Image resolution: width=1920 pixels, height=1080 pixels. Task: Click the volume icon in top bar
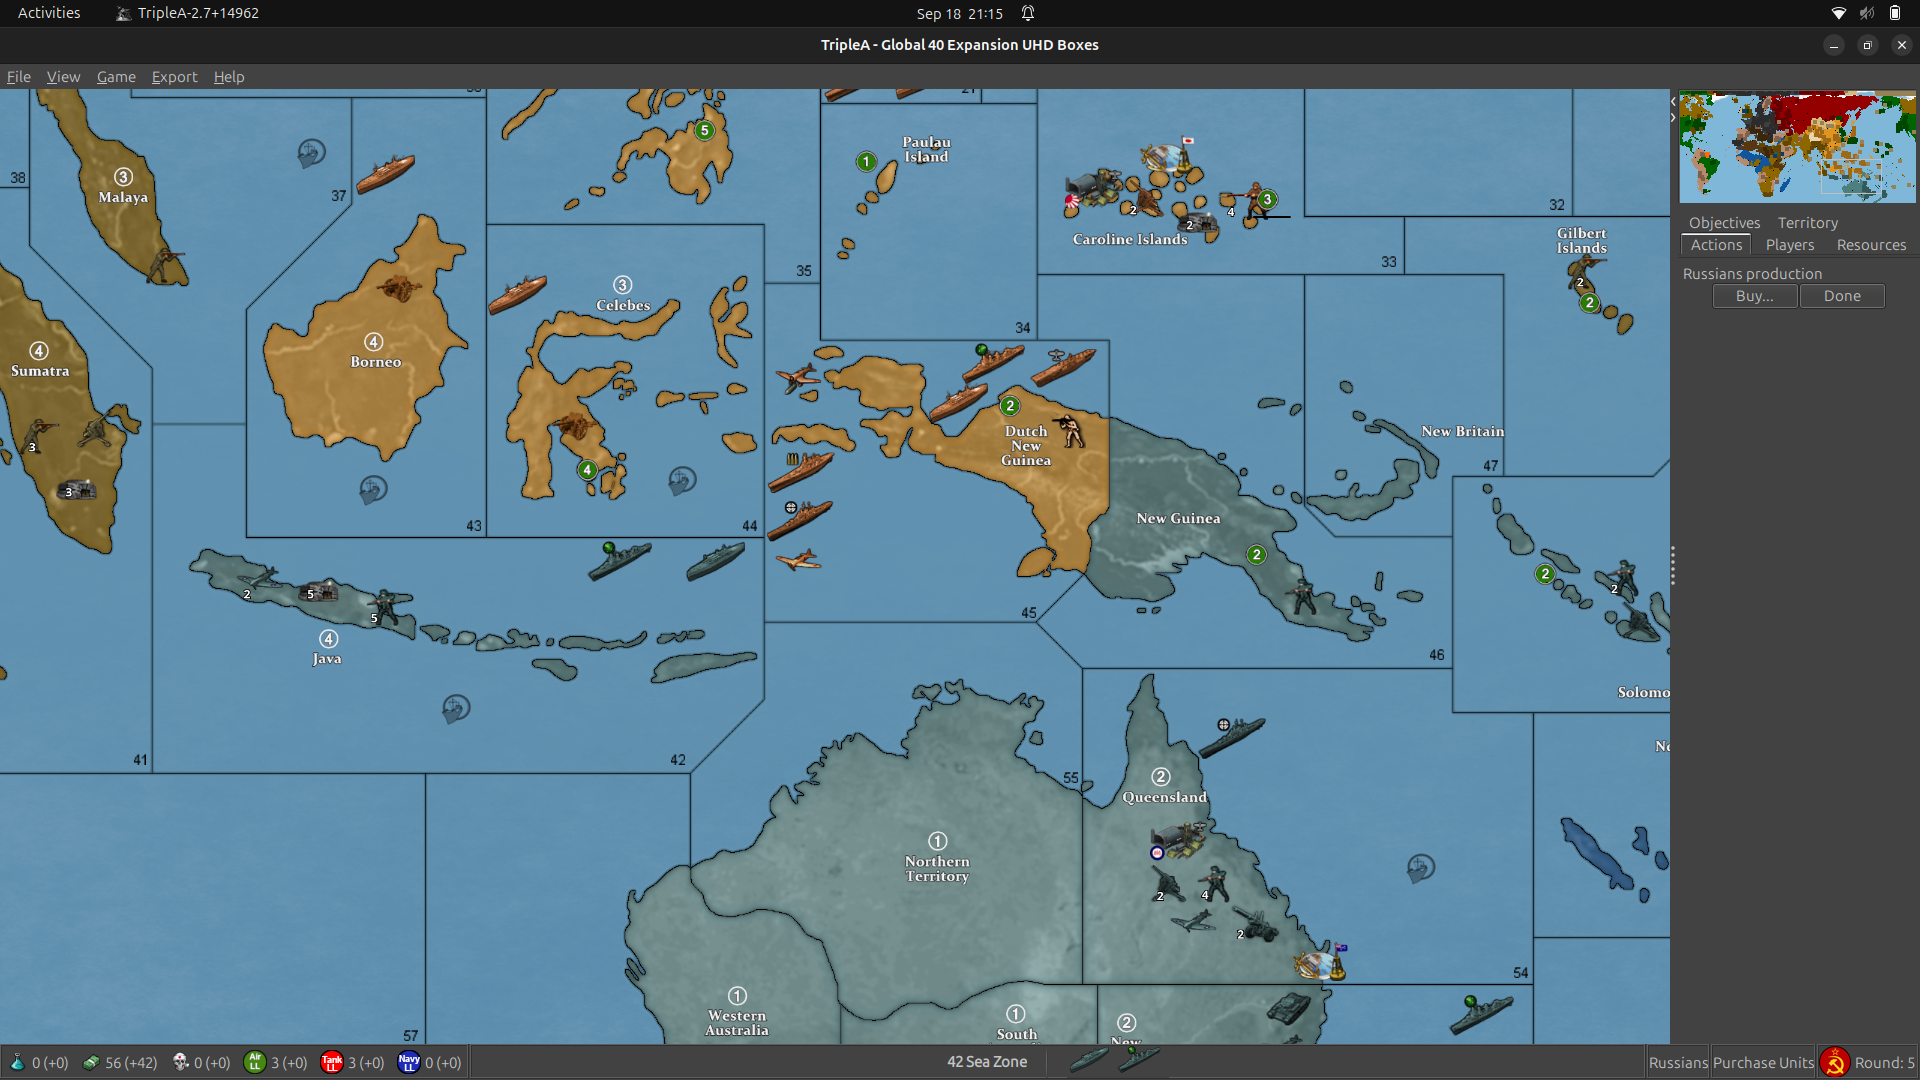tap(1866, 13)
